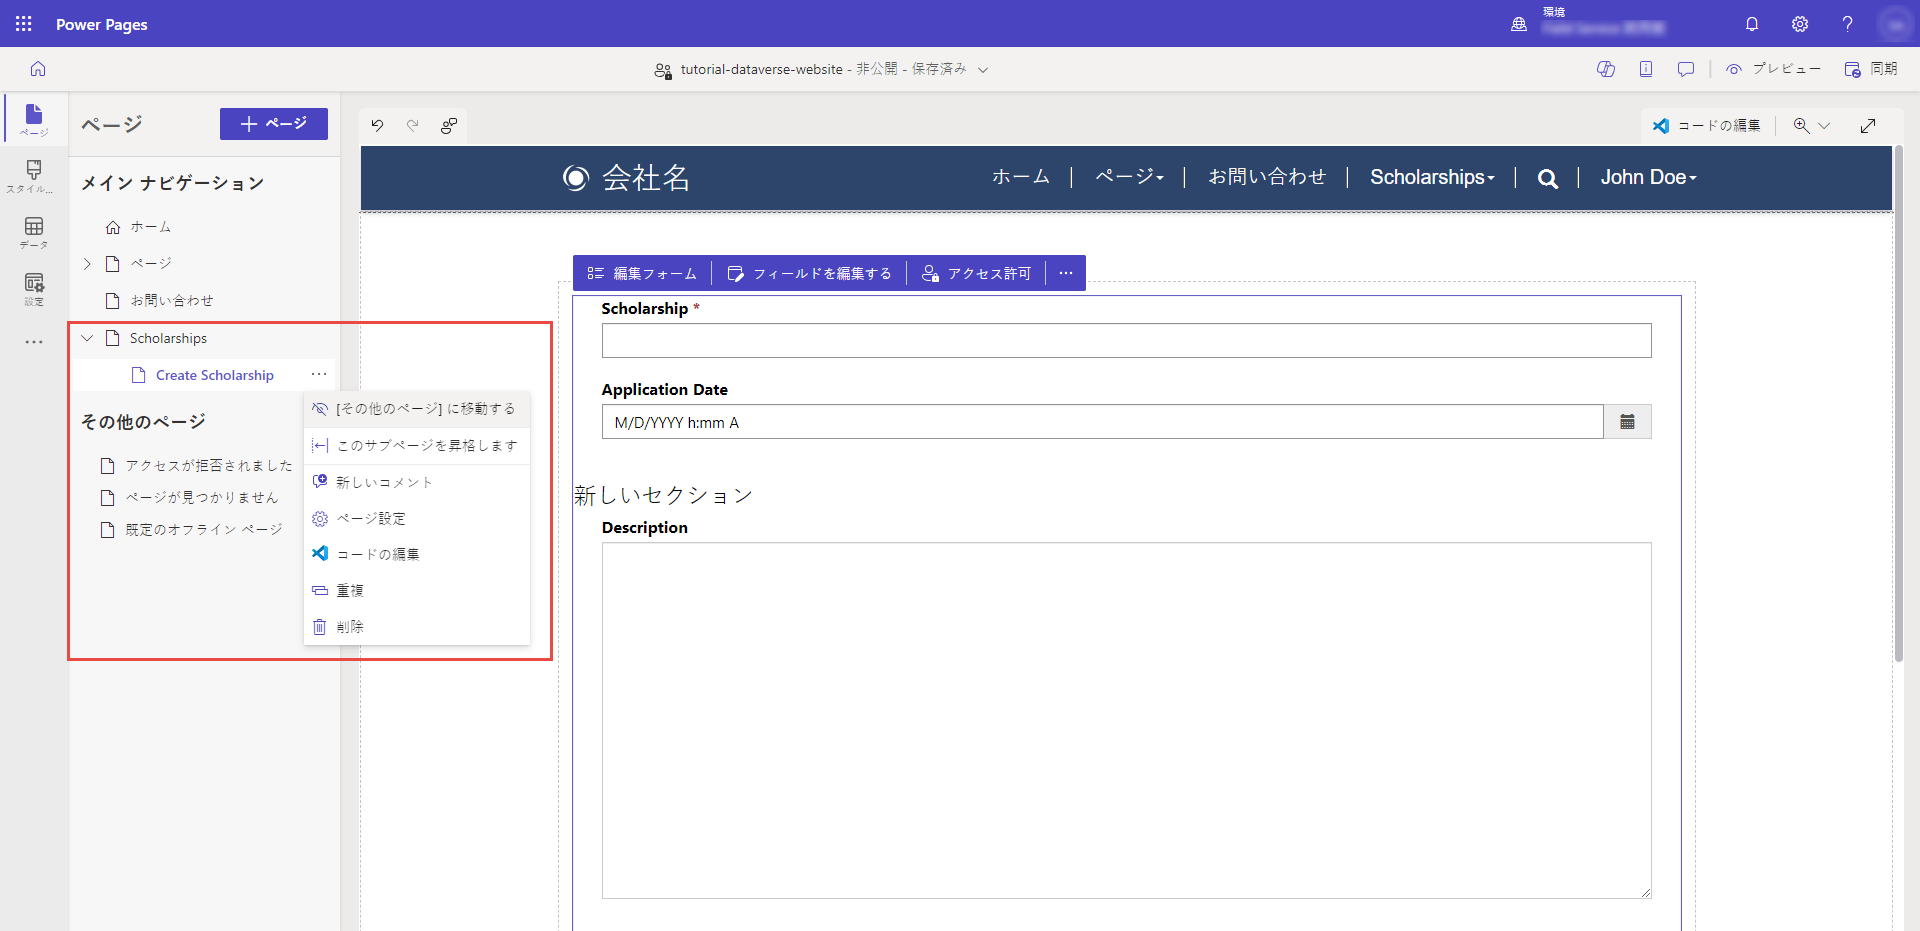This screenshot has width=1920, height=931.
Task: Click the + ページ button
Action: pos(273,124)
